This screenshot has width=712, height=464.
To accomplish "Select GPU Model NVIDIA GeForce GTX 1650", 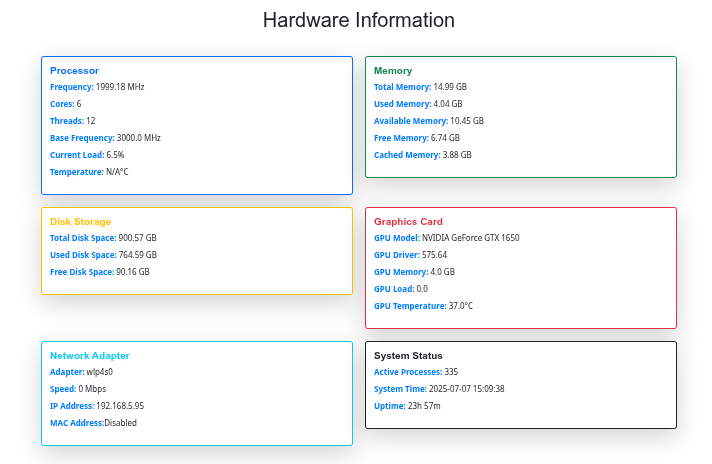I will tap(447, 238).
